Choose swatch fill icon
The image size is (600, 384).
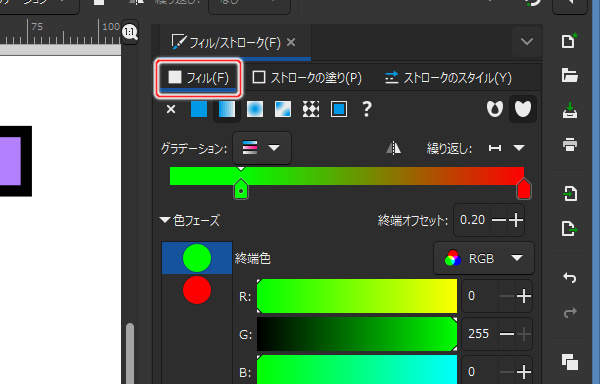click(x=339, y=109)
